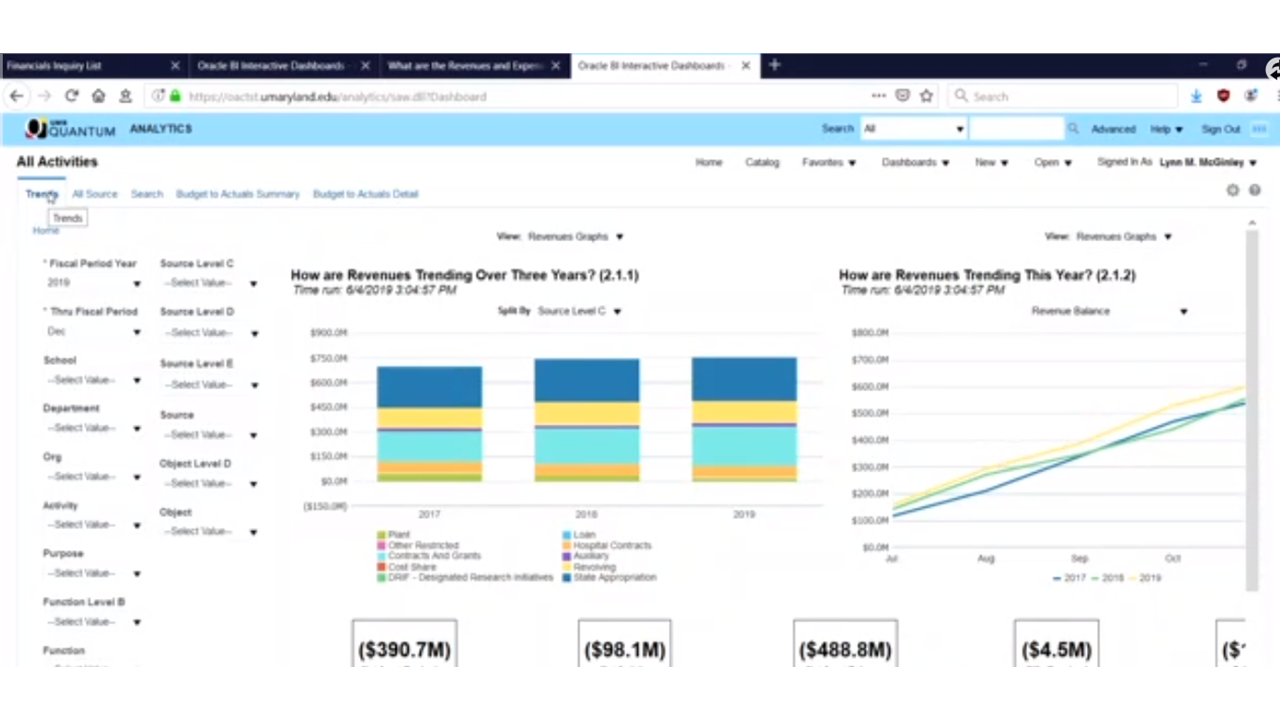1280x720 pixels.
Task: Click the State Appropriation legend color swatch
Action: tap(566, 578)
